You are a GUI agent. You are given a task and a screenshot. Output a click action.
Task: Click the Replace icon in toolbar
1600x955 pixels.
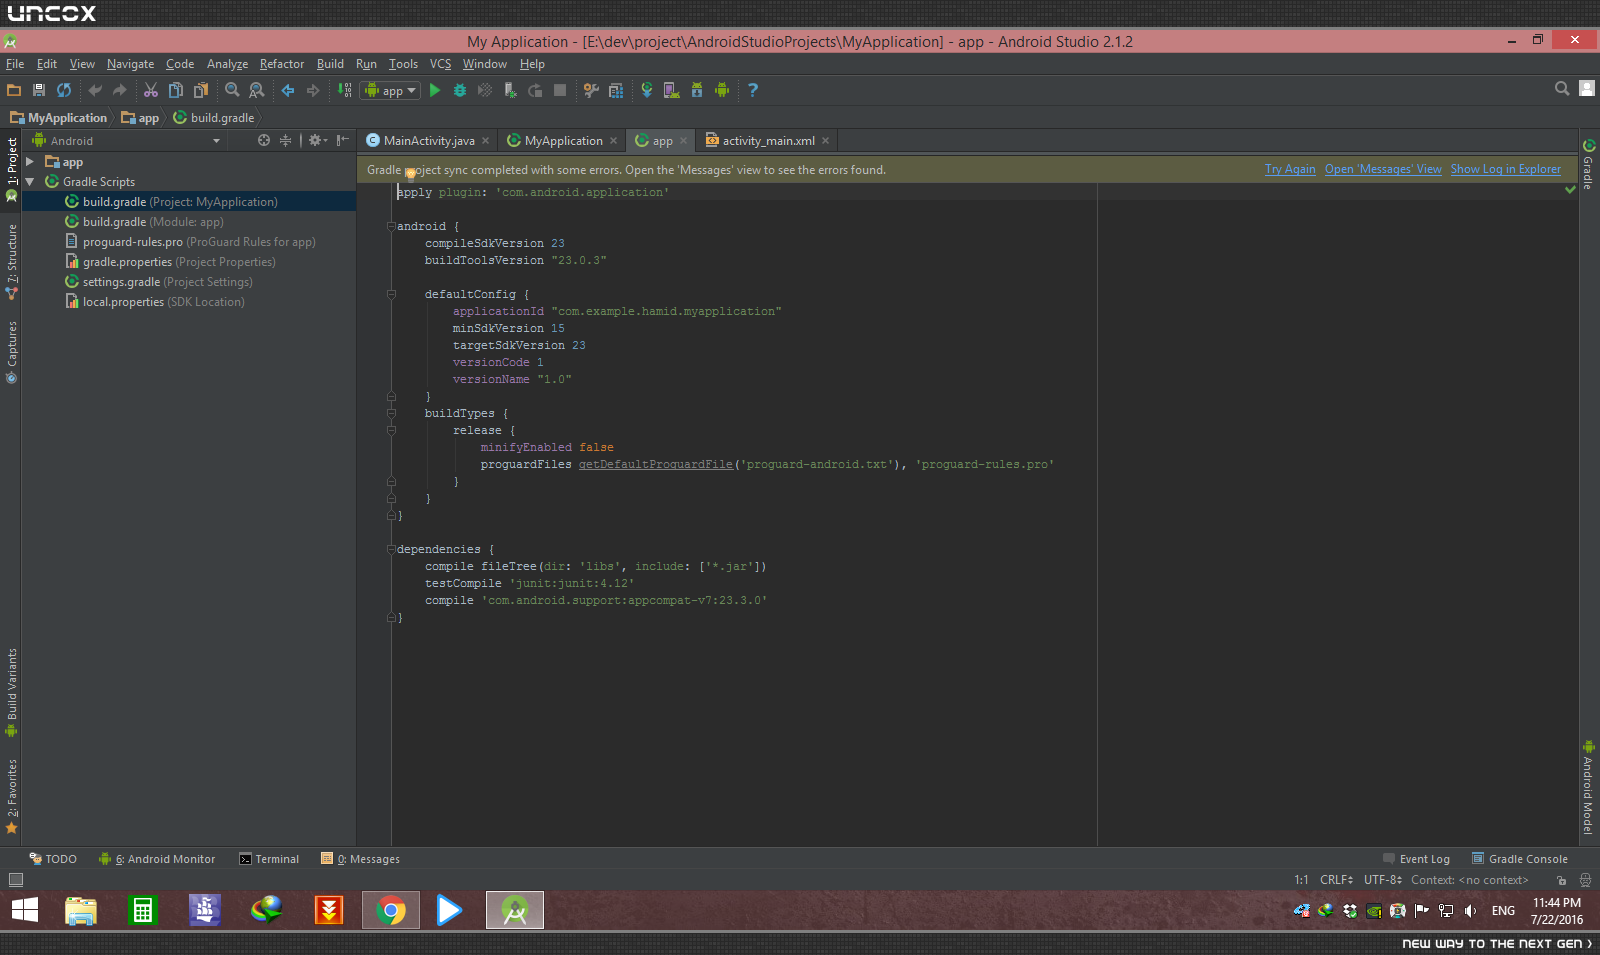click(256, 90)
